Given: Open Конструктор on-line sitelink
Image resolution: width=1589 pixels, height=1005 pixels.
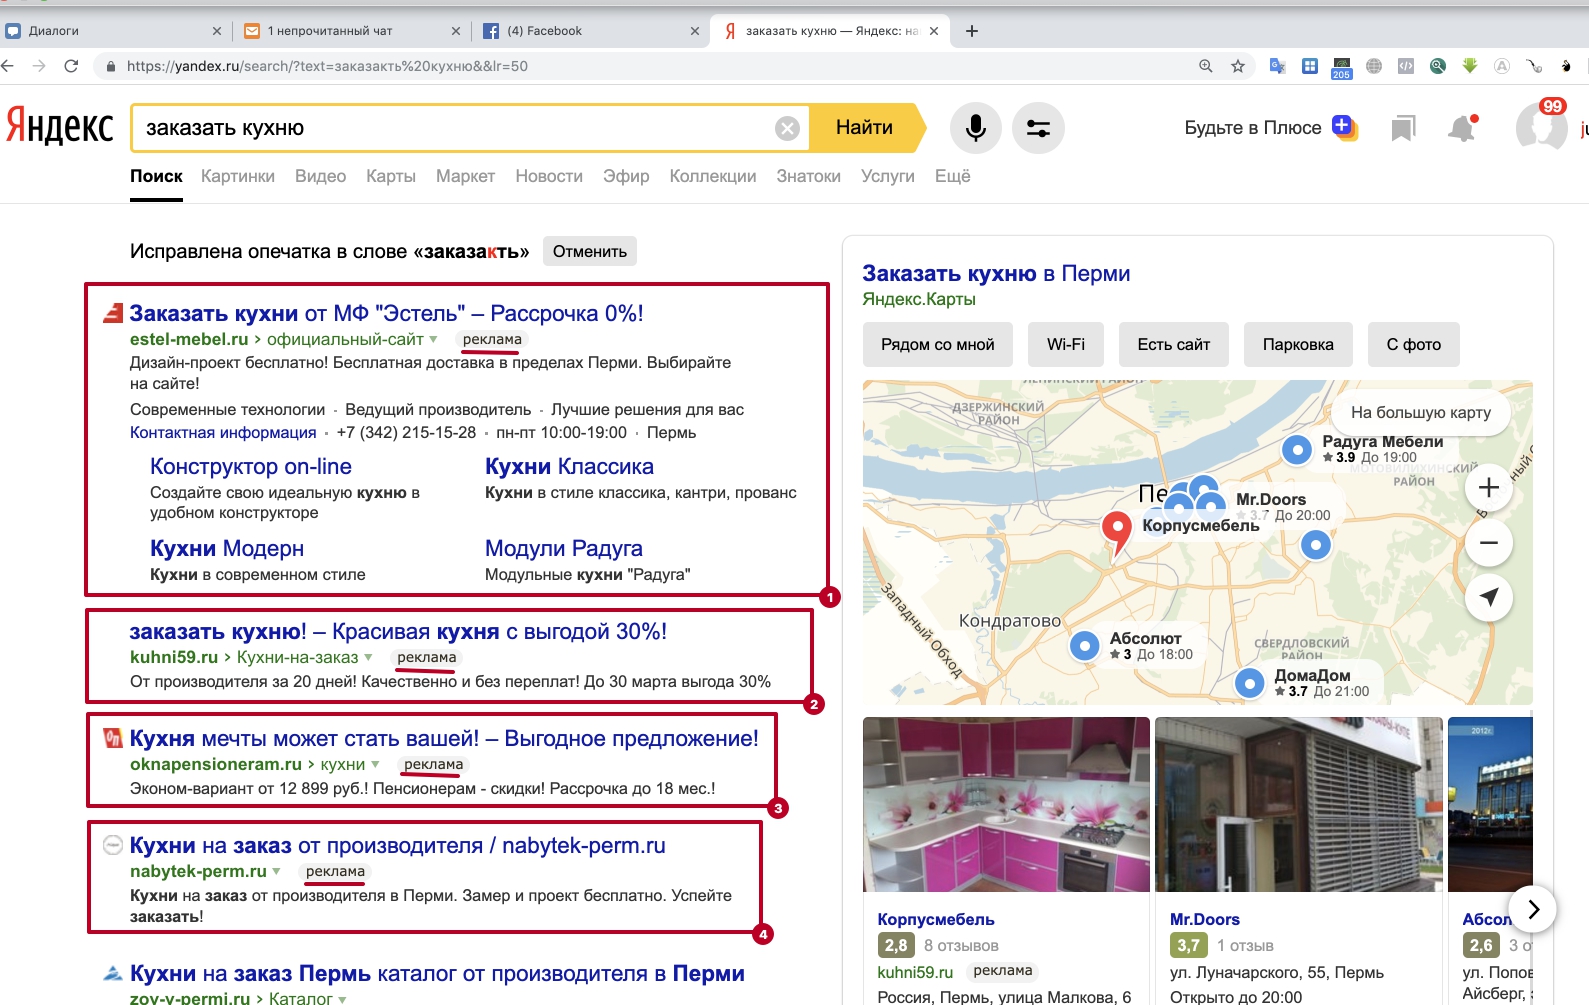Looking at the screenshot, I should [x=251, y=466].
